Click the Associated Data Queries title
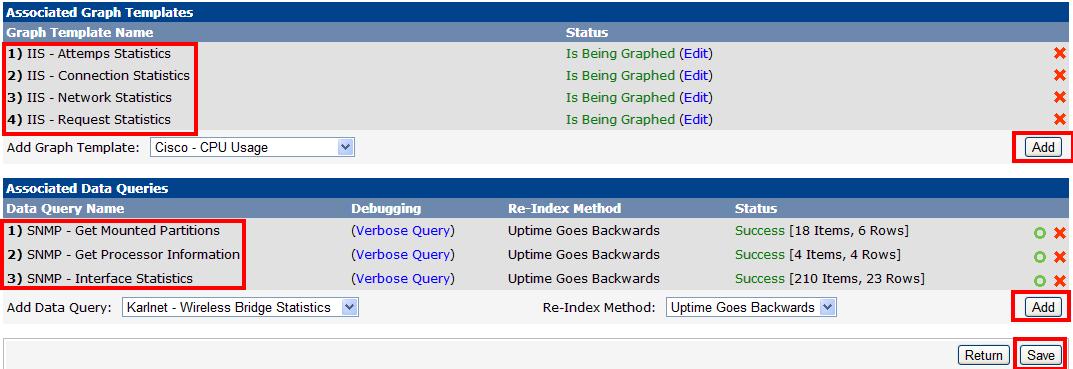1073x369 pixels. pyautogui.click(x=88, y=188)
